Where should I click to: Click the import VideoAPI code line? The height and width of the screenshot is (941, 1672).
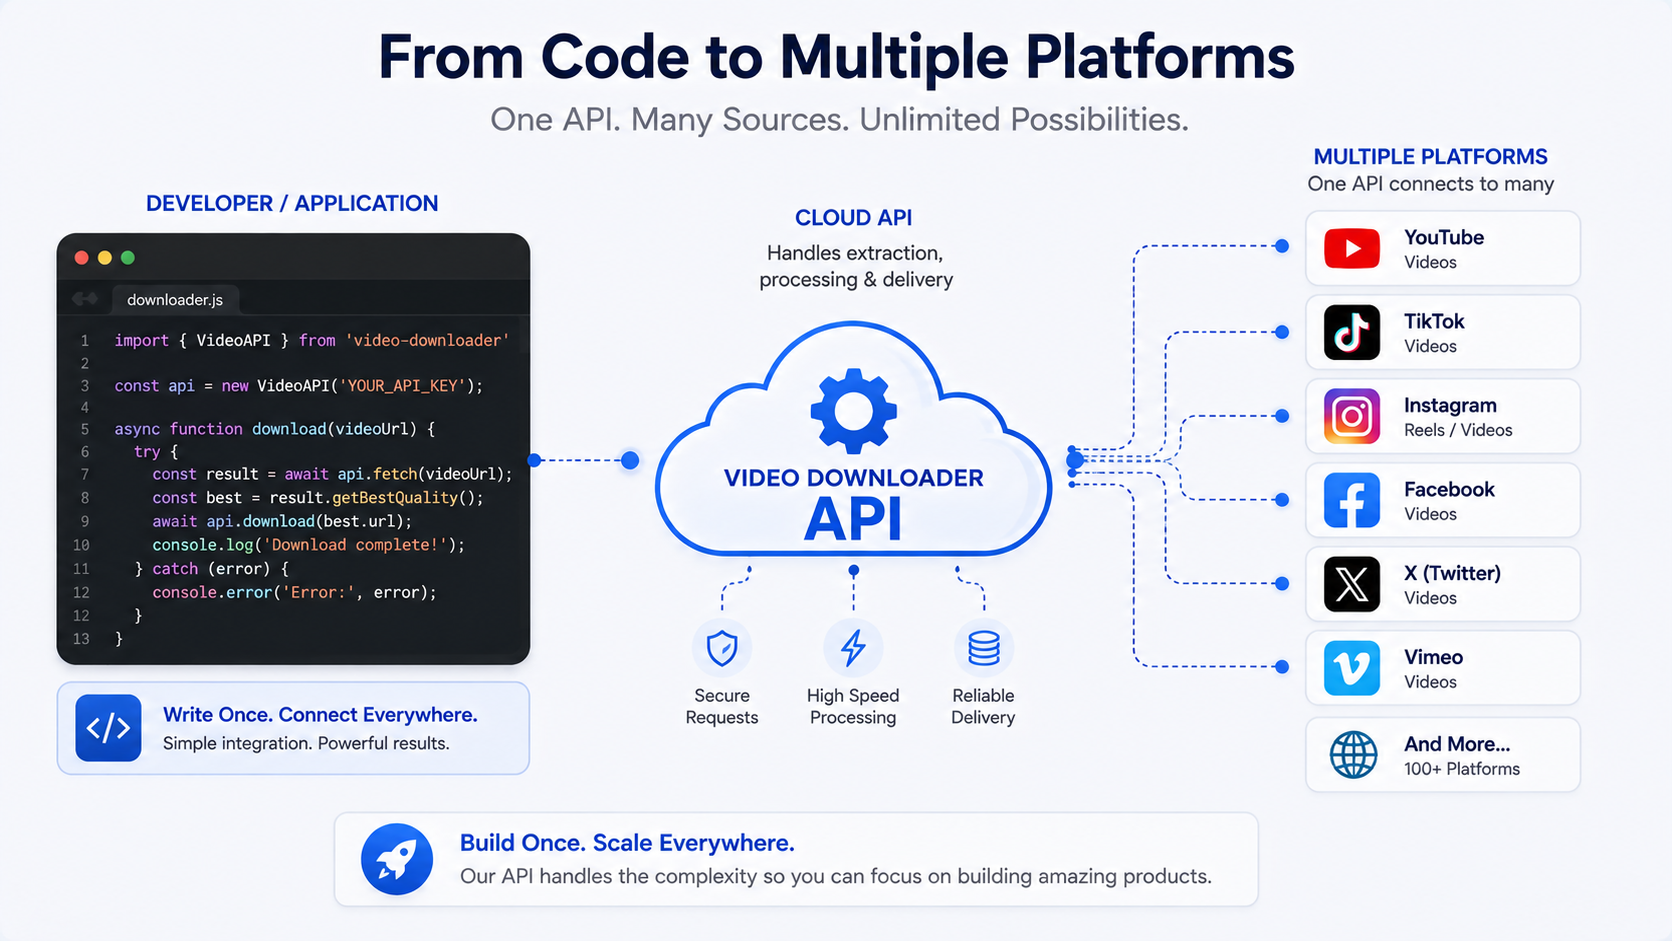point(311,340)
